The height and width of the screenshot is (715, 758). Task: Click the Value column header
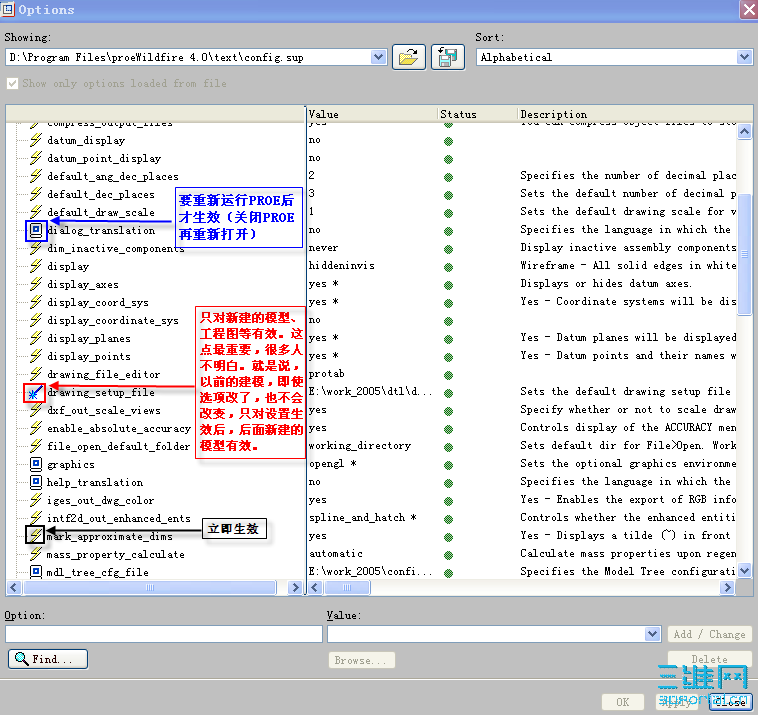click(372, 114)
